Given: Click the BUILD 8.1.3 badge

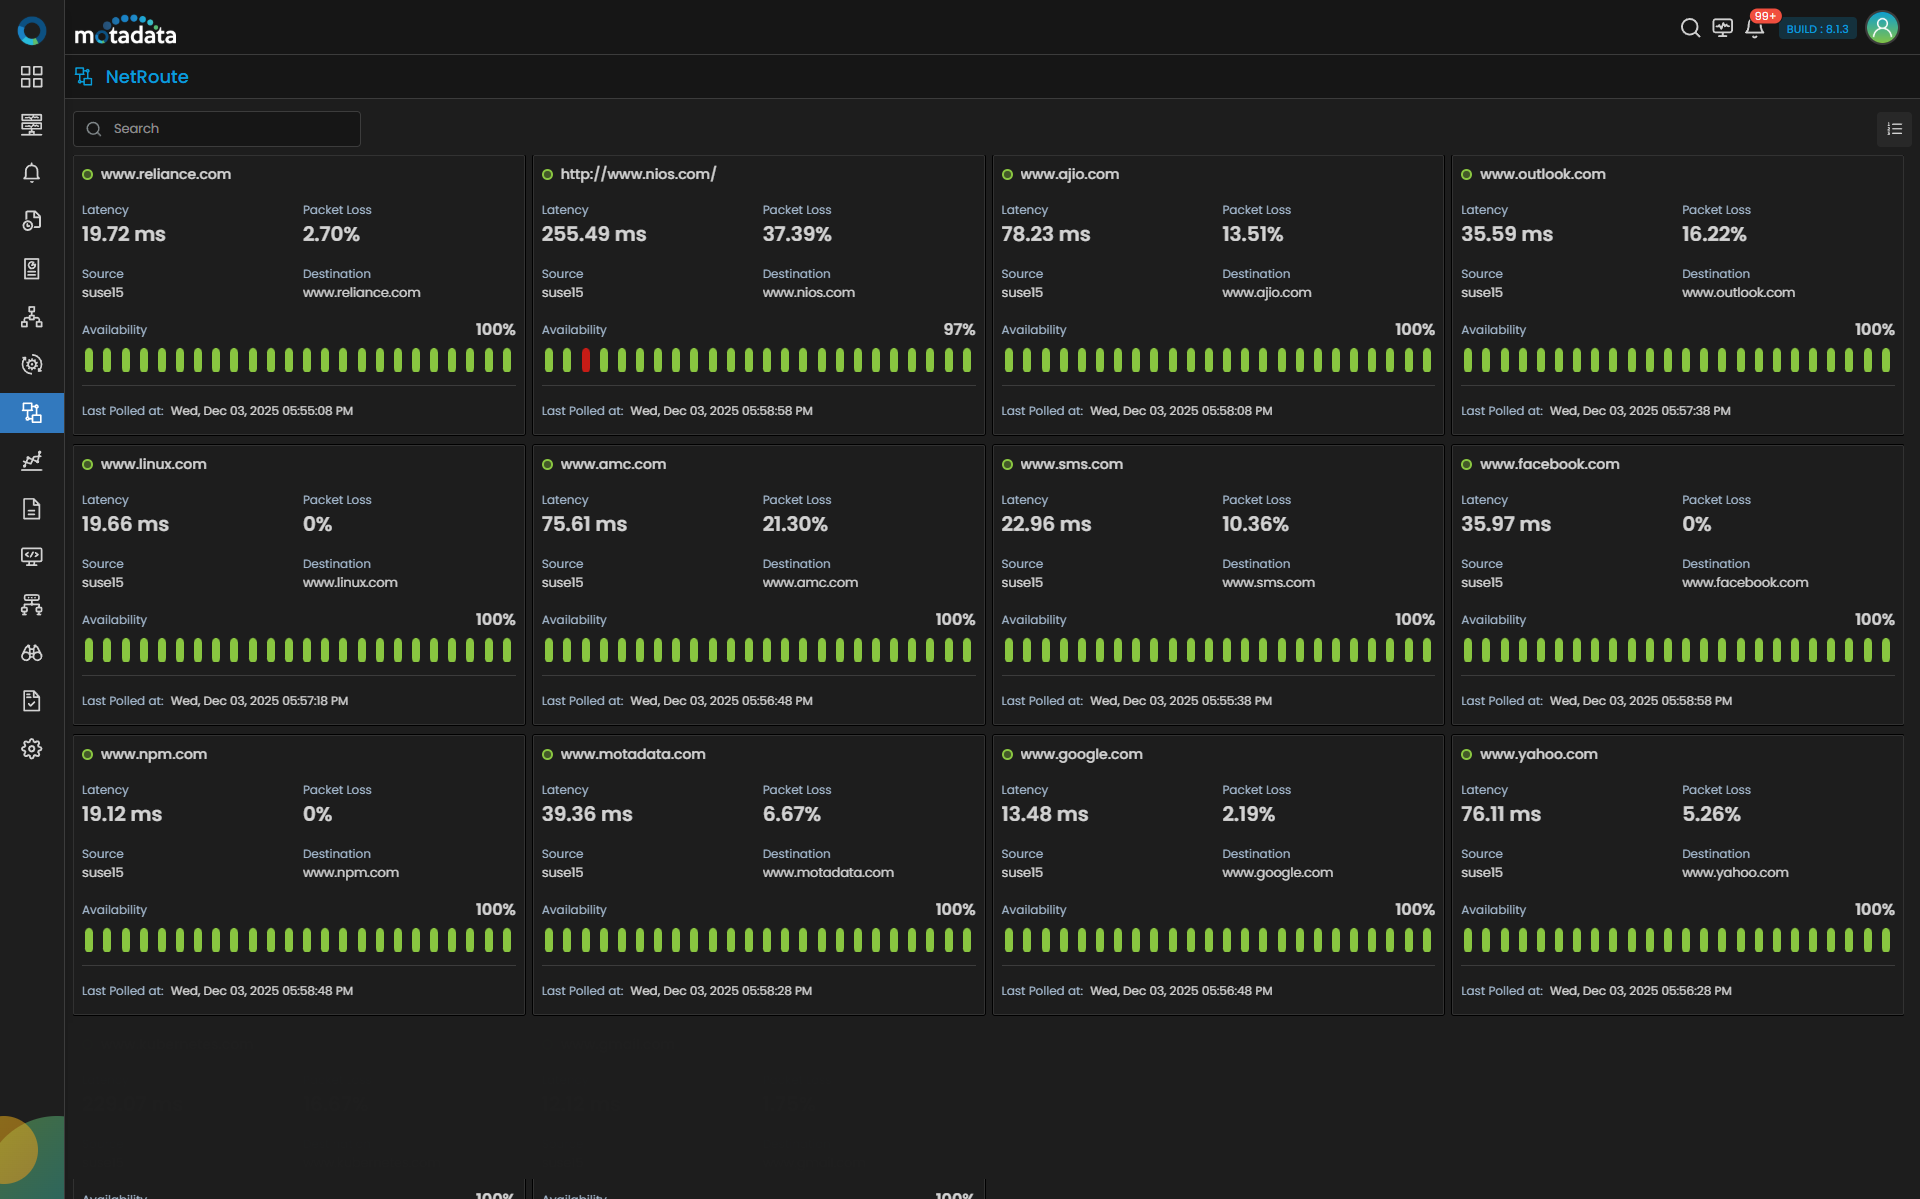Looking at the screenshot, I should 1817,29.
